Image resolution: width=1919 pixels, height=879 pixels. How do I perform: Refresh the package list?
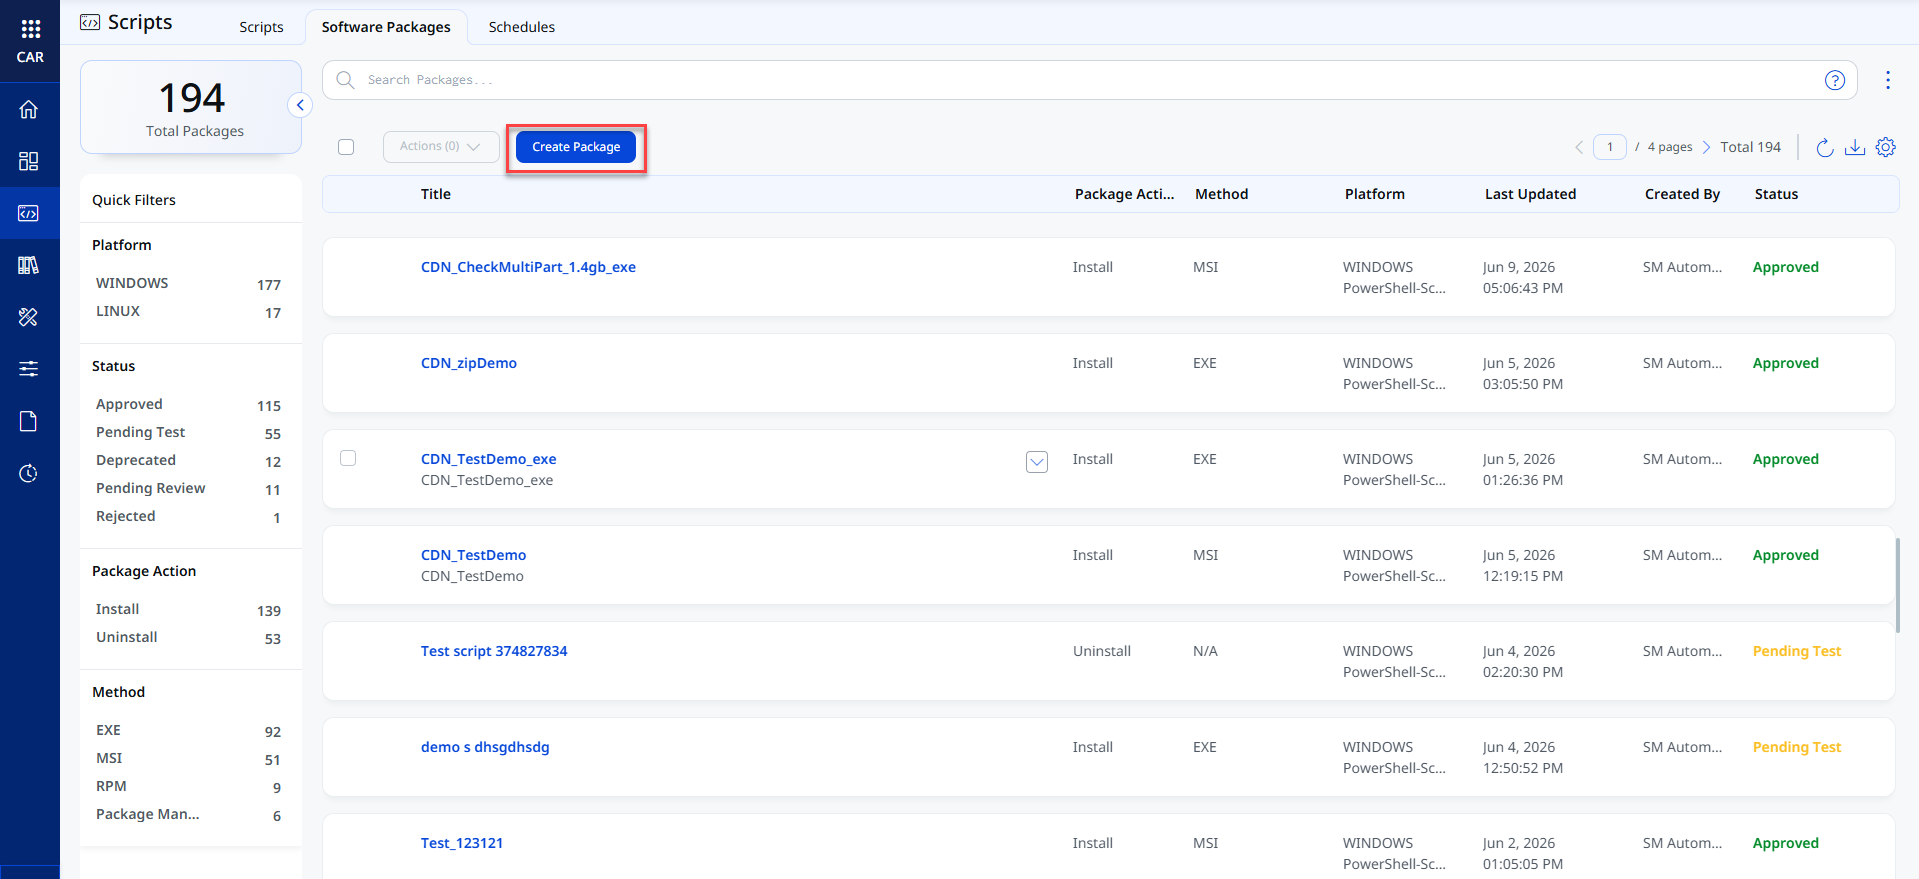1825,147
